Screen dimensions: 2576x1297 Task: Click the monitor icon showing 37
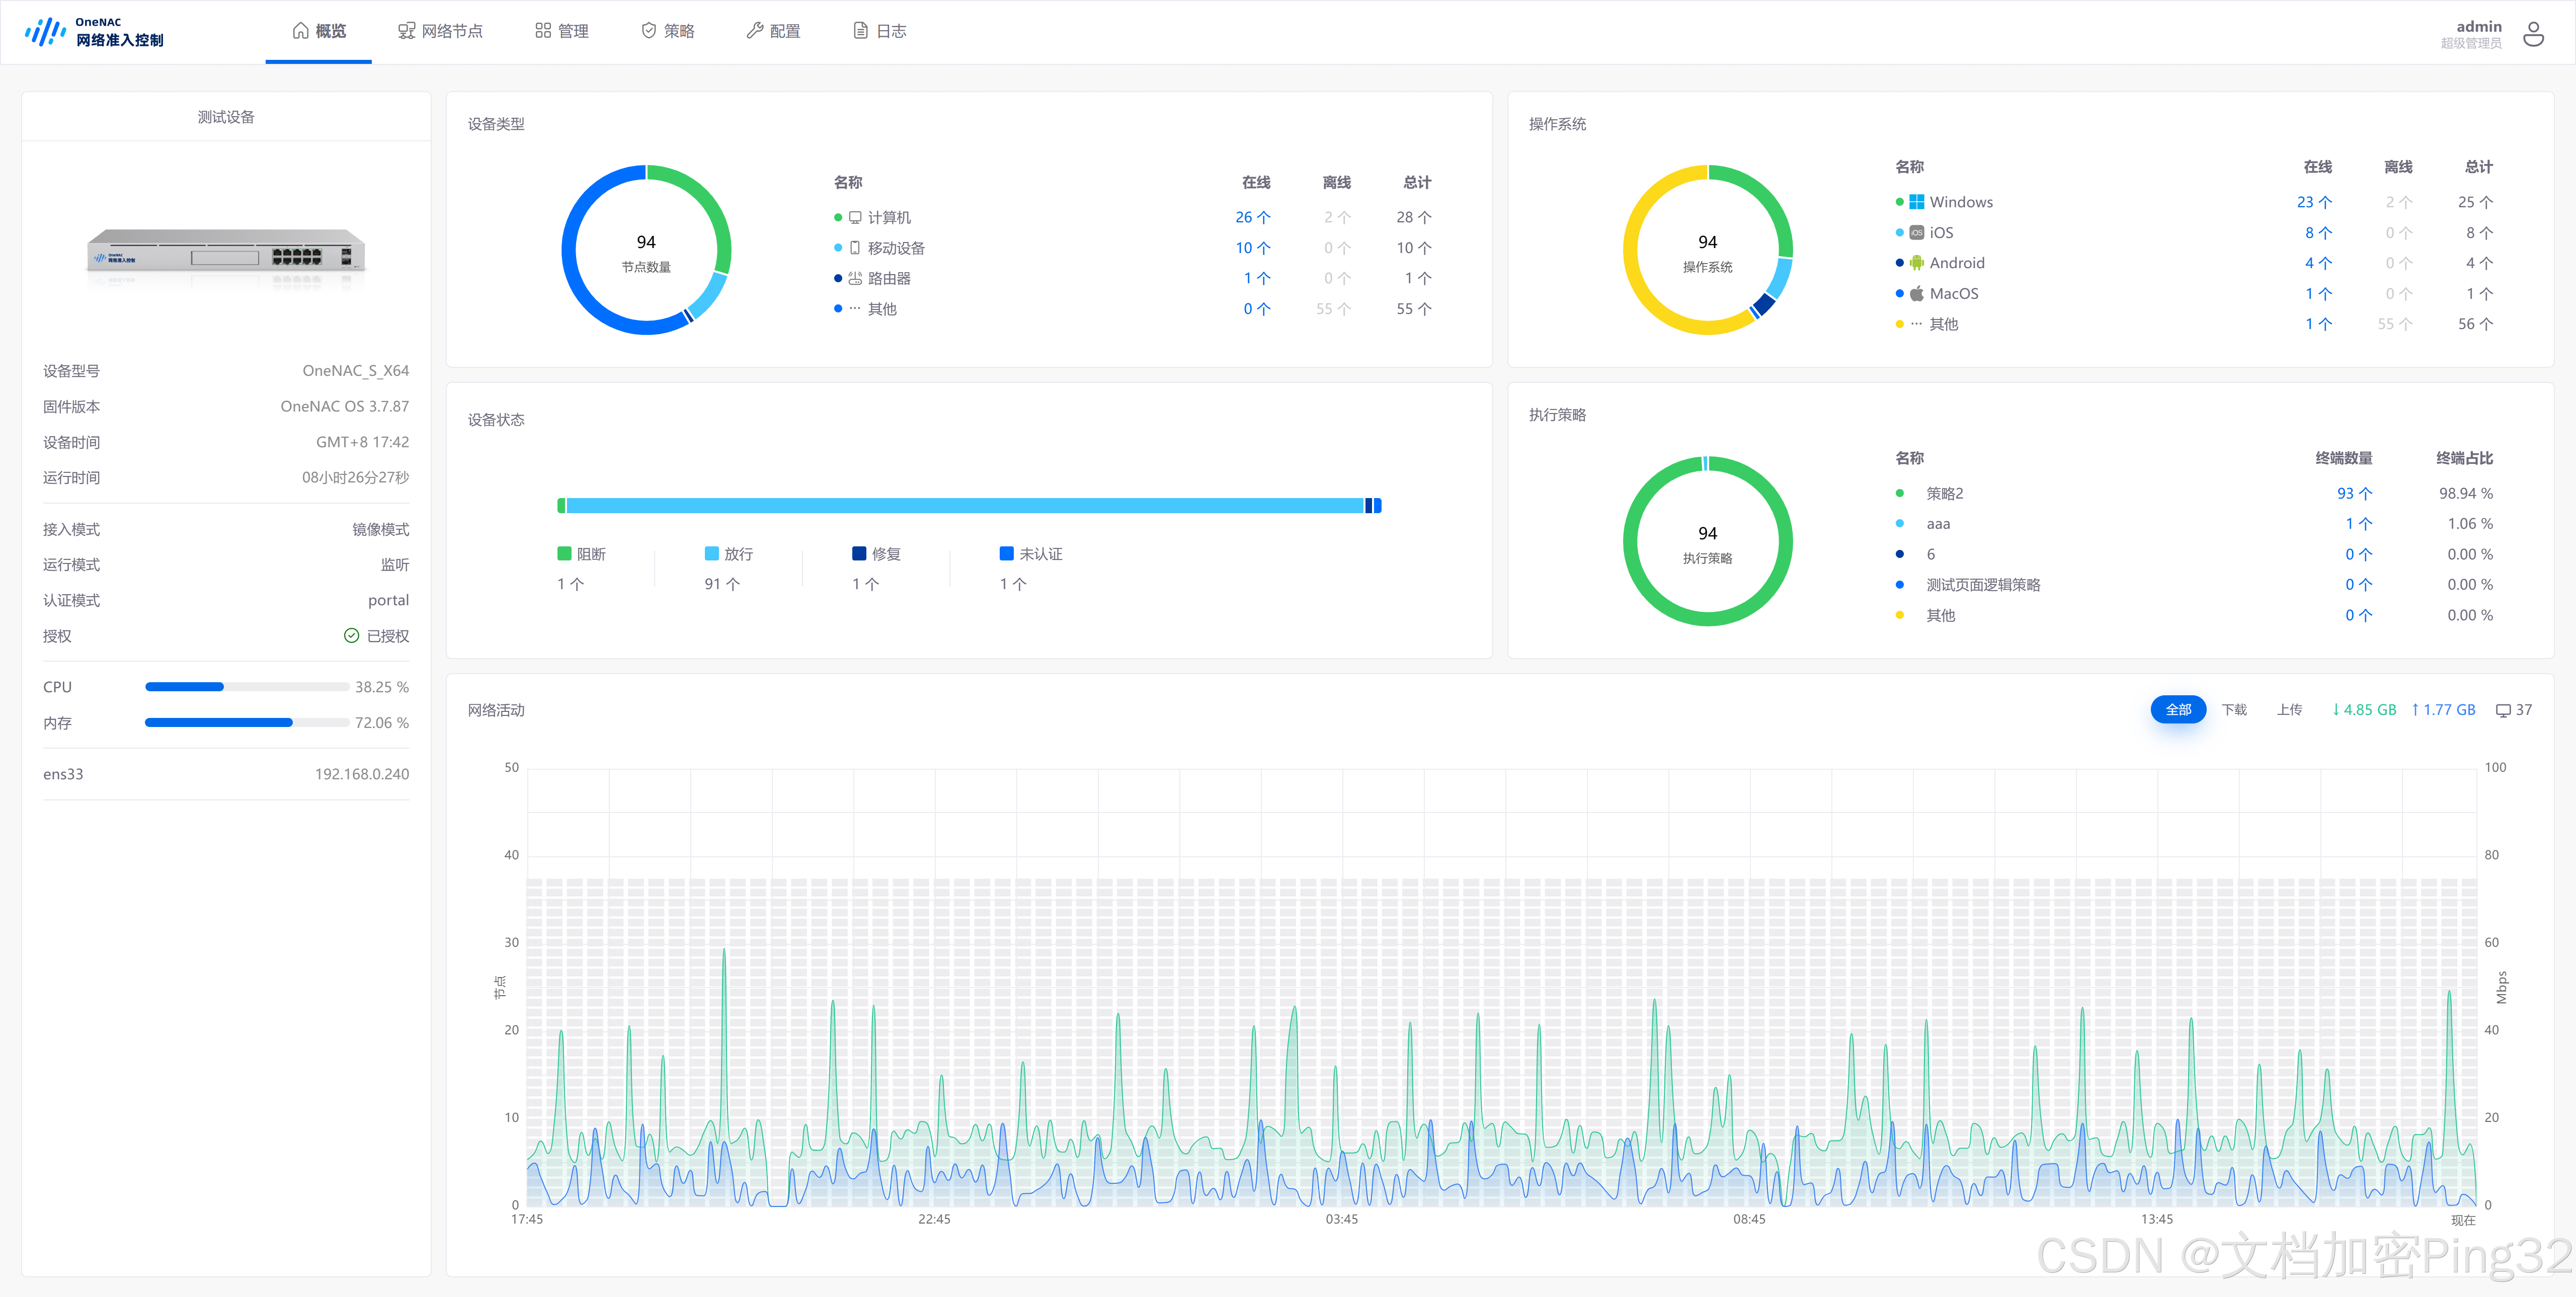2503,710
